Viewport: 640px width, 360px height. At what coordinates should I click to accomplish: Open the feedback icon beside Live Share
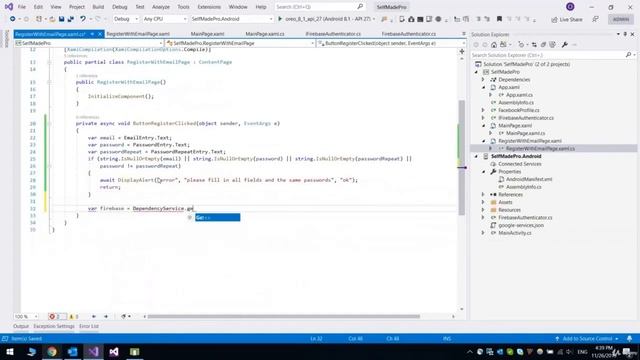pos(596,19)
